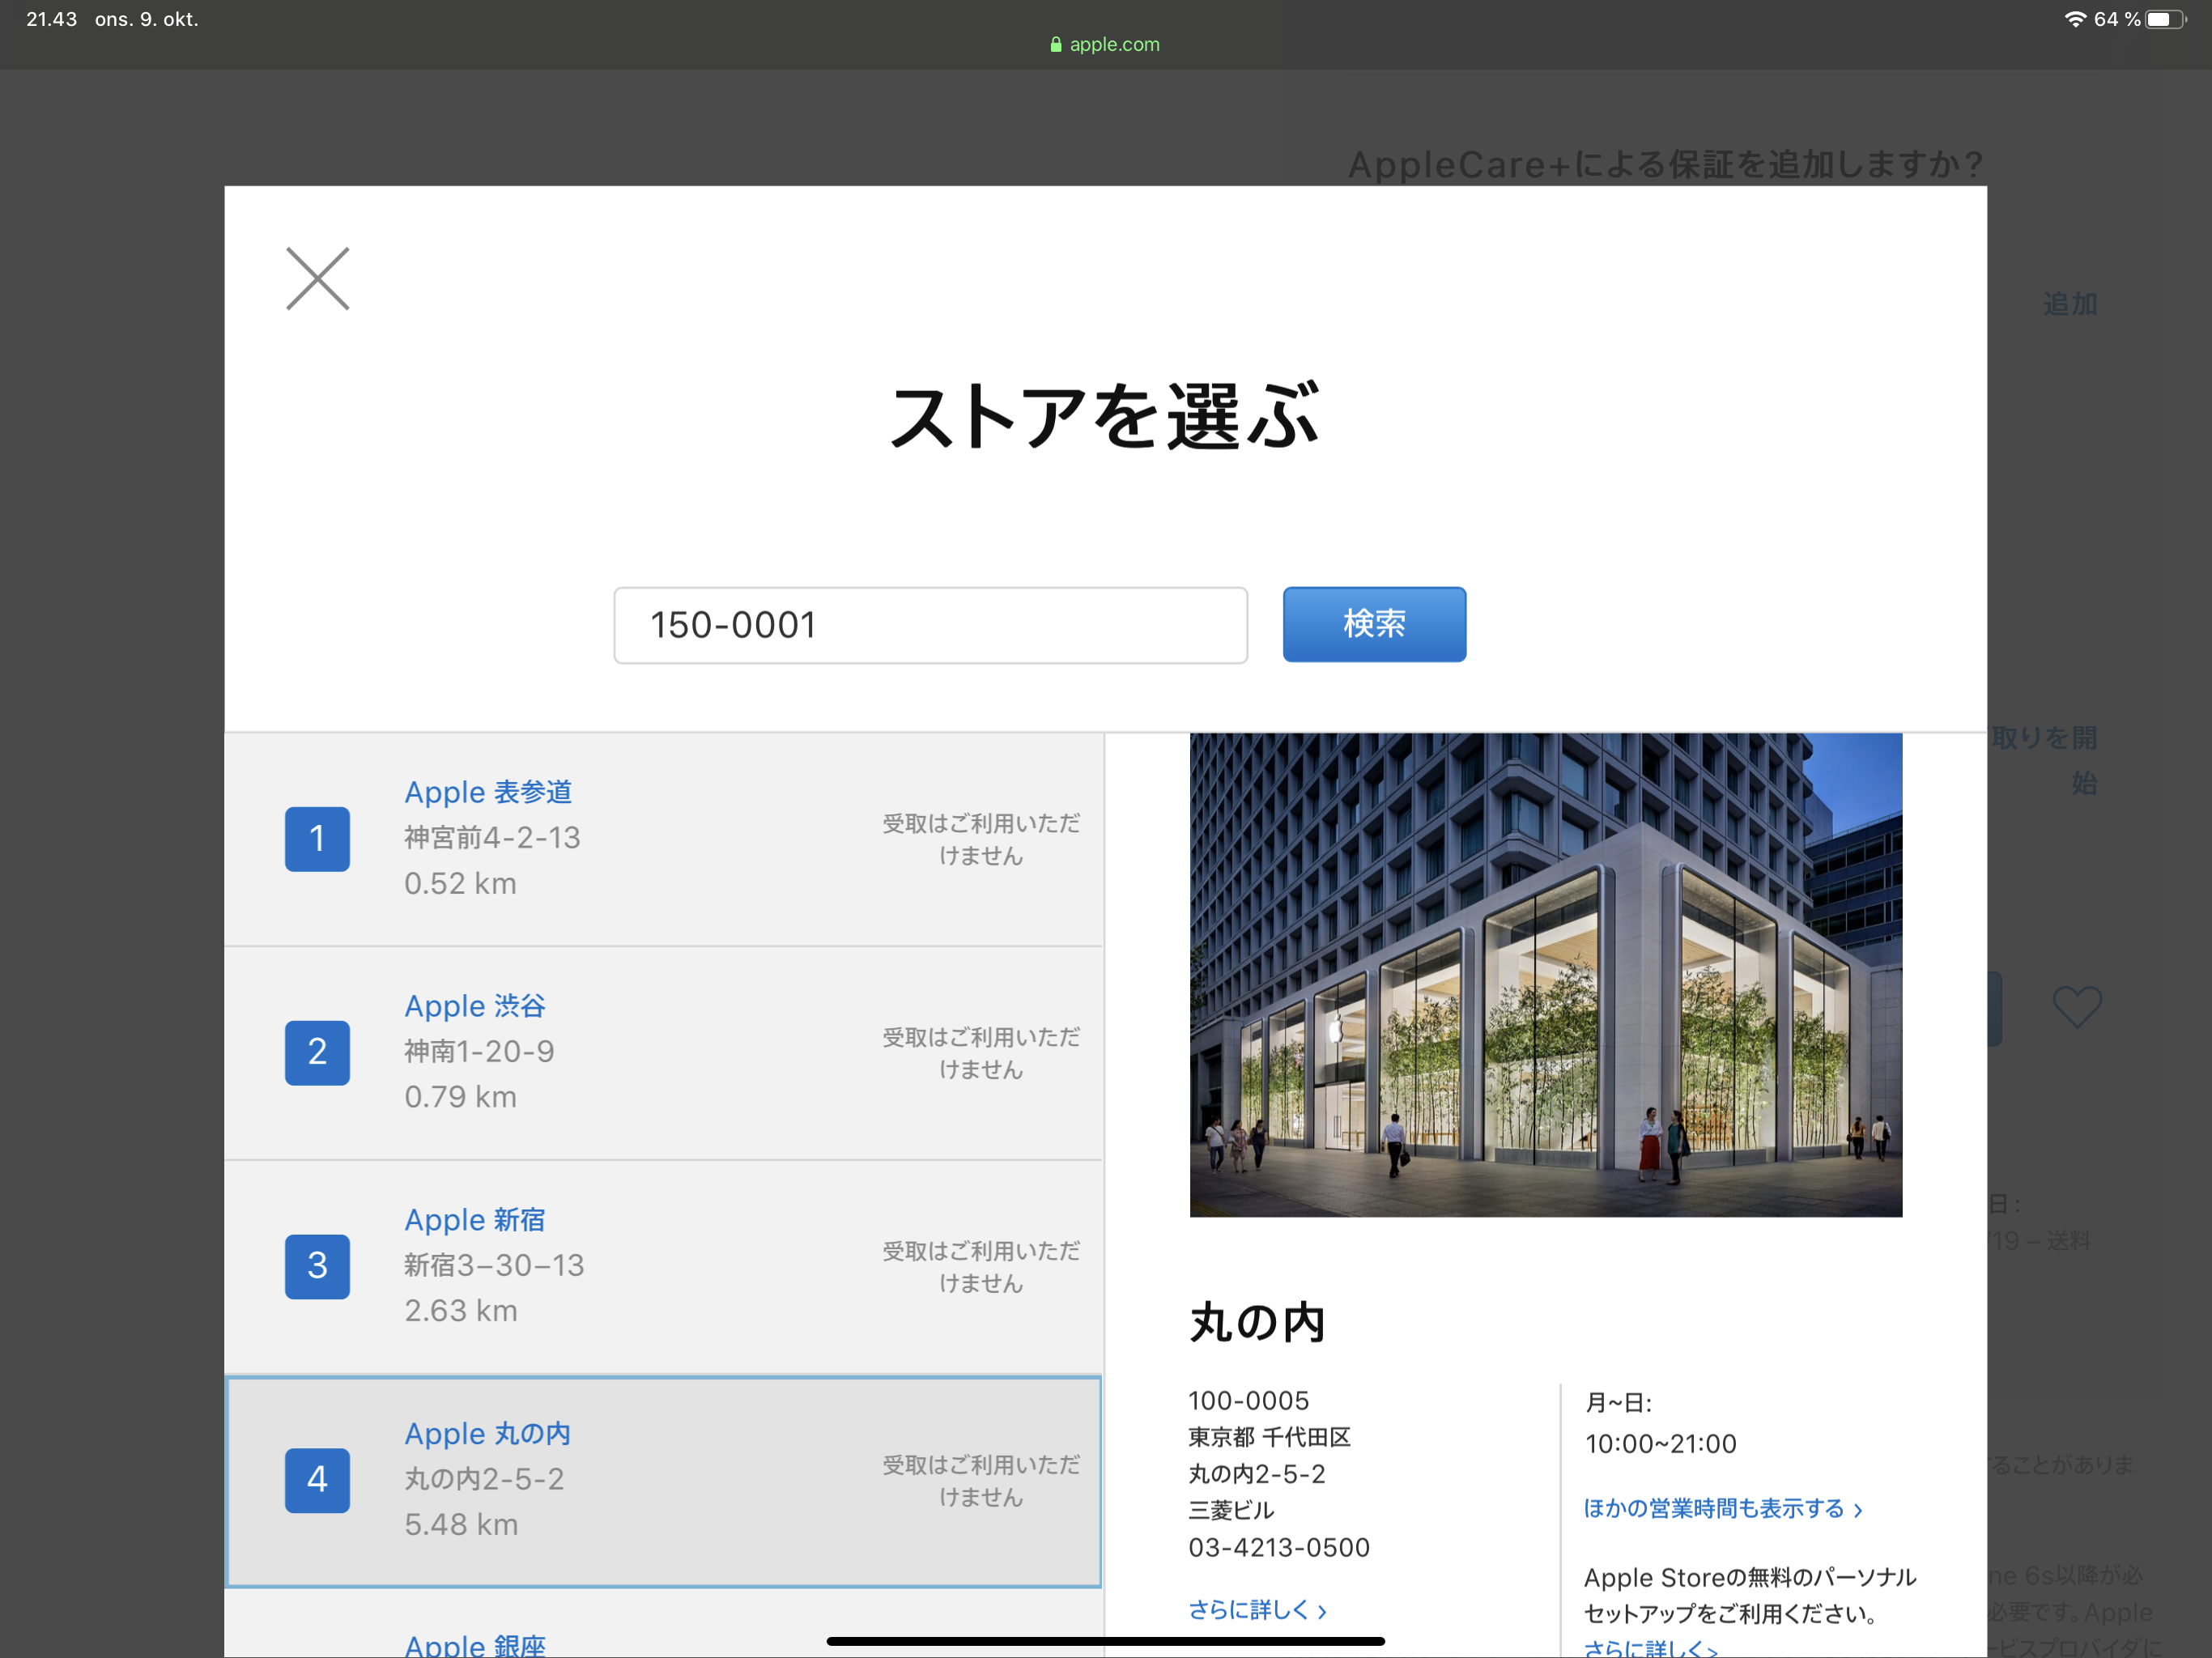The height and width of the screenshot is (1658, 2212).
Task: Click the 0.52 km distance
Action: tap(460, 884)
